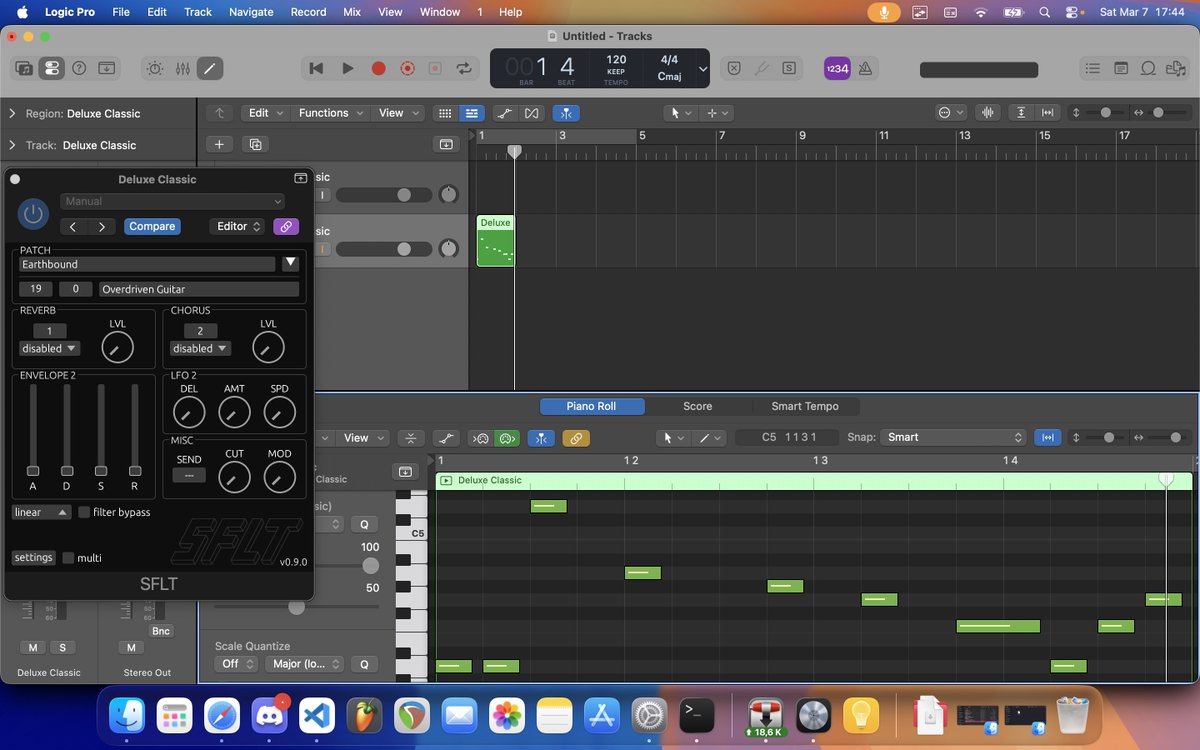Screen dimensions: 1200x750
Task: Toggle the waveform zoom icon in tracks area
Action: (989, 113)
